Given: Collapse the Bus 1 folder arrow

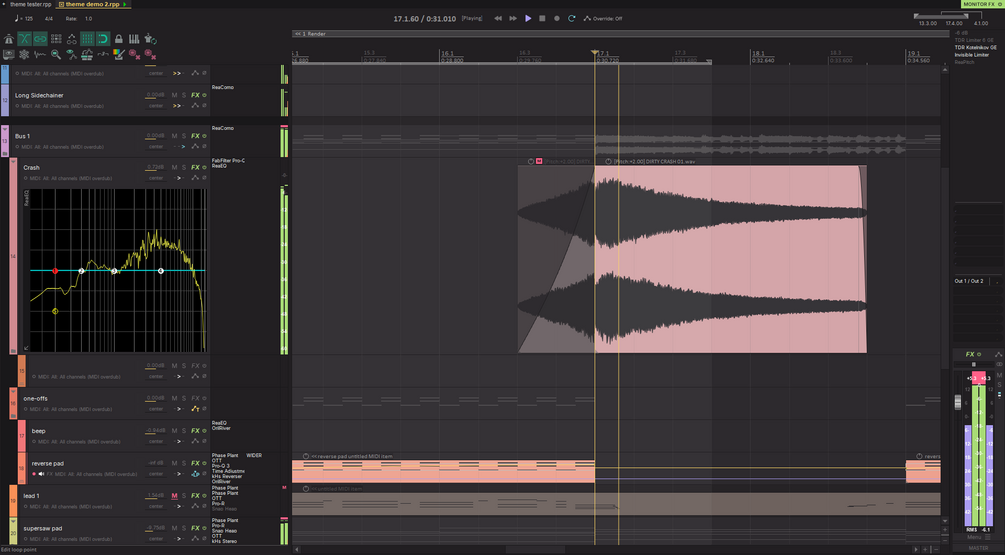Looking at the screenshot, I should point(4,129).
